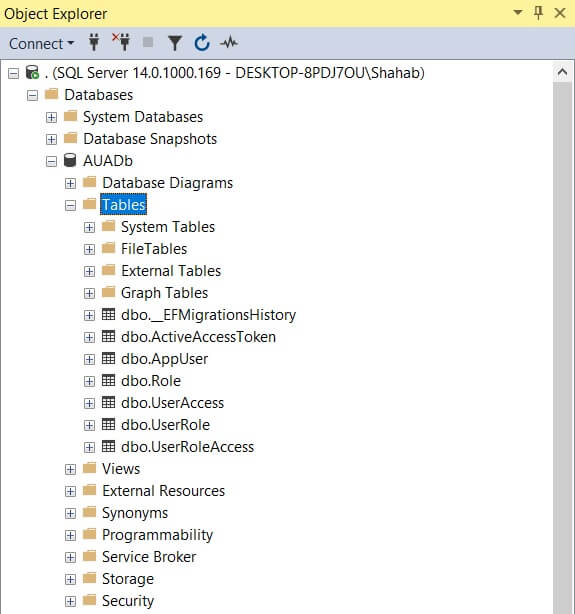The height and width of the screenshot is (614, 575).
Task: Select the dbo.ActiveAccessToken table
Action: tap(198, 337)
